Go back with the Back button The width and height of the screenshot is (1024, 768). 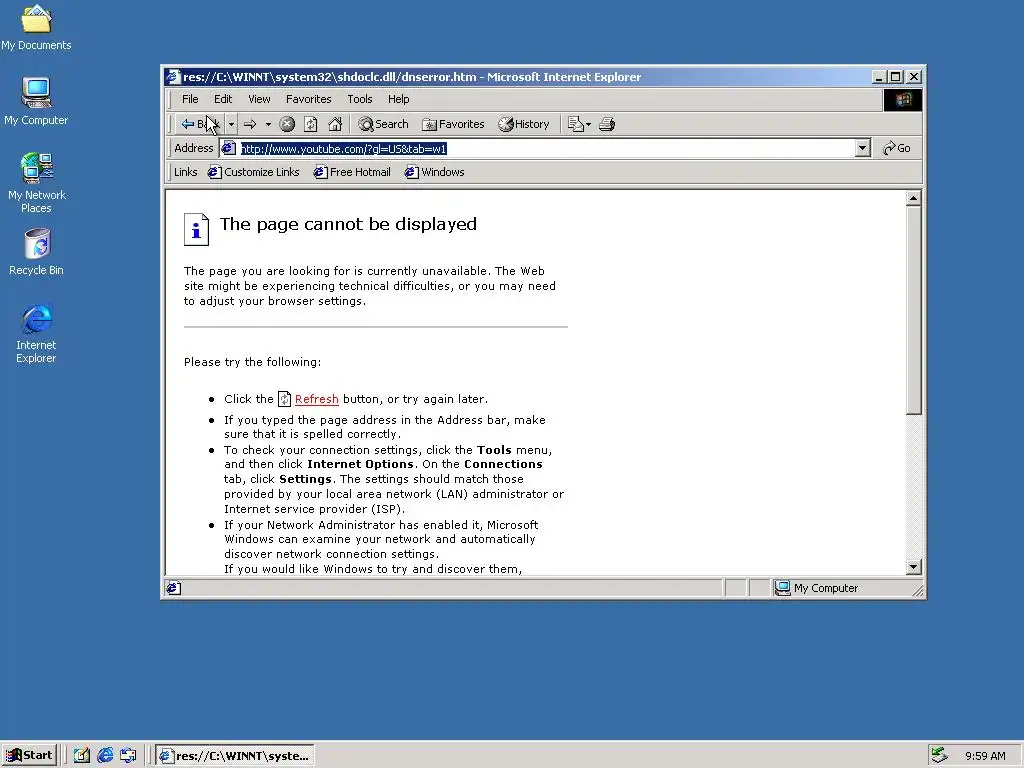tap(200, 124)
